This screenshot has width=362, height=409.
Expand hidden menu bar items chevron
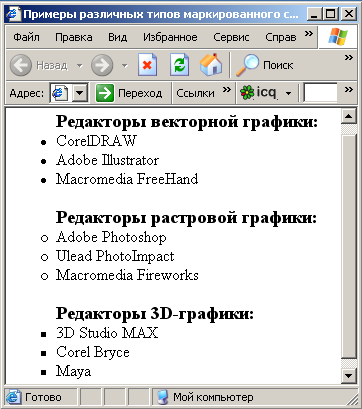pos(309,34)
